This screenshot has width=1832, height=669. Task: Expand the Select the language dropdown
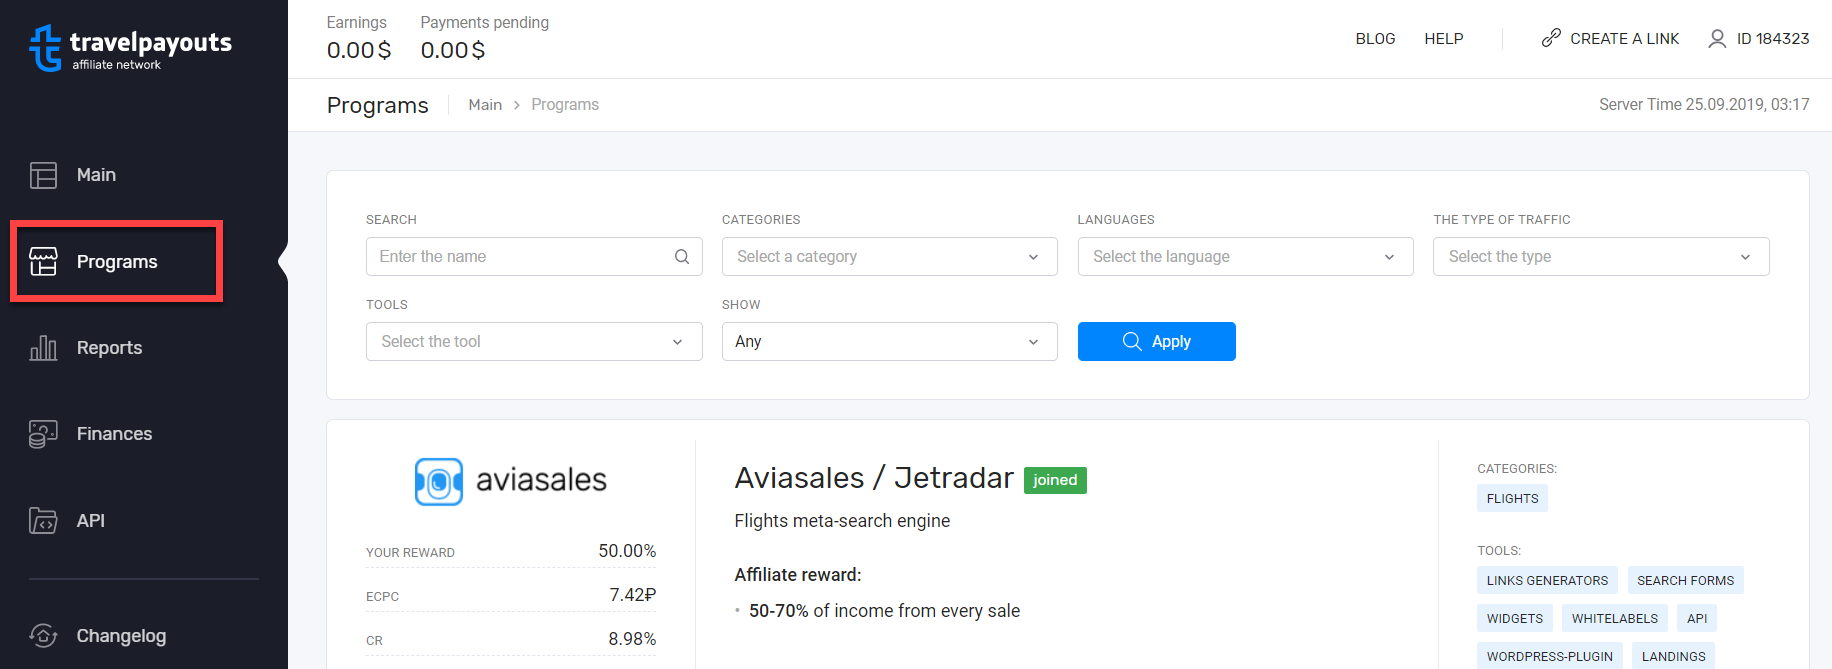[1246, 257]
